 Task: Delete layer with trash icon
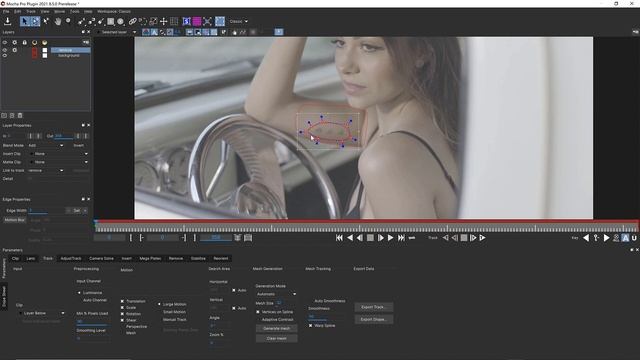tap(20, 116)
